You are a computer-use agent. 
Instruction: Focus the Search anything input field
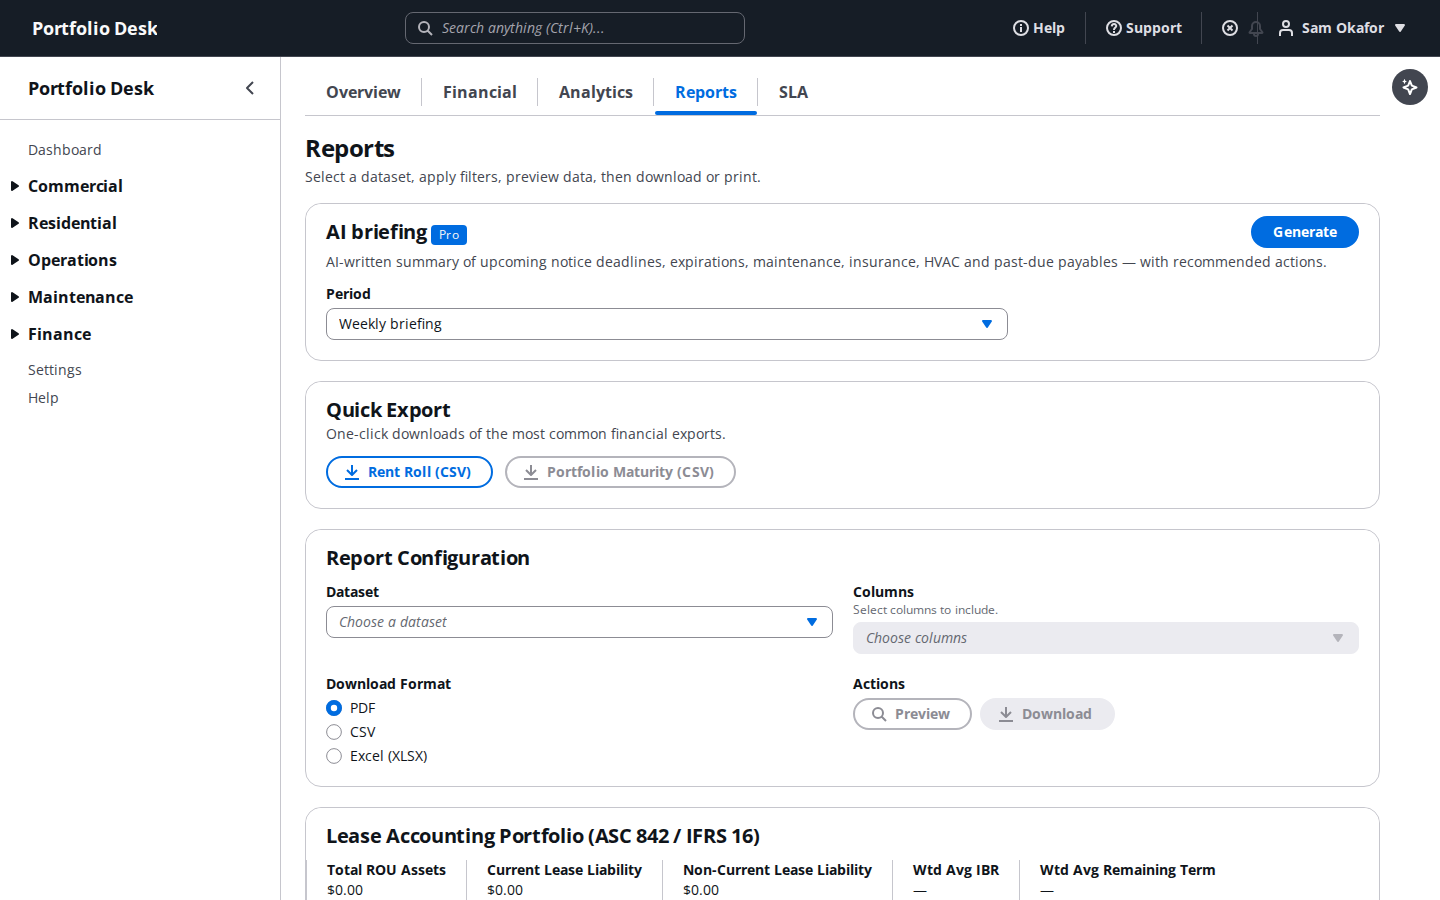coord(575,28)
